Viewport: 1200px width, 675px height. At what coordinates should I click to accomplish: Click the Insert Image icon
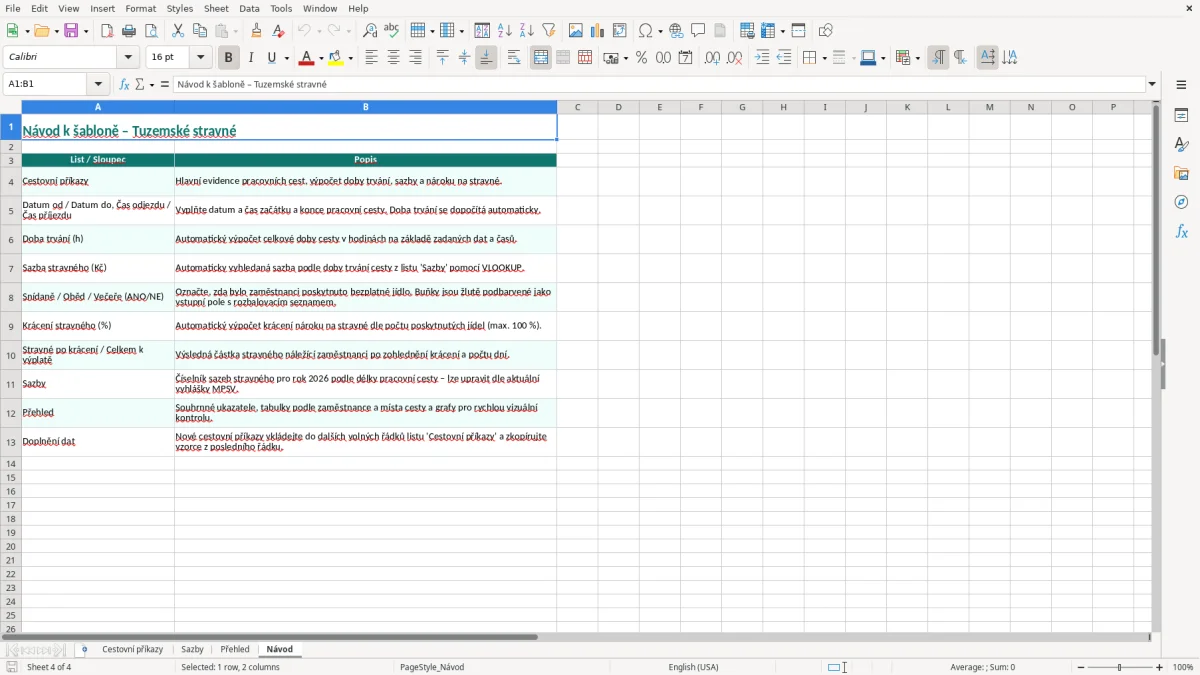[x=576, y=31]
